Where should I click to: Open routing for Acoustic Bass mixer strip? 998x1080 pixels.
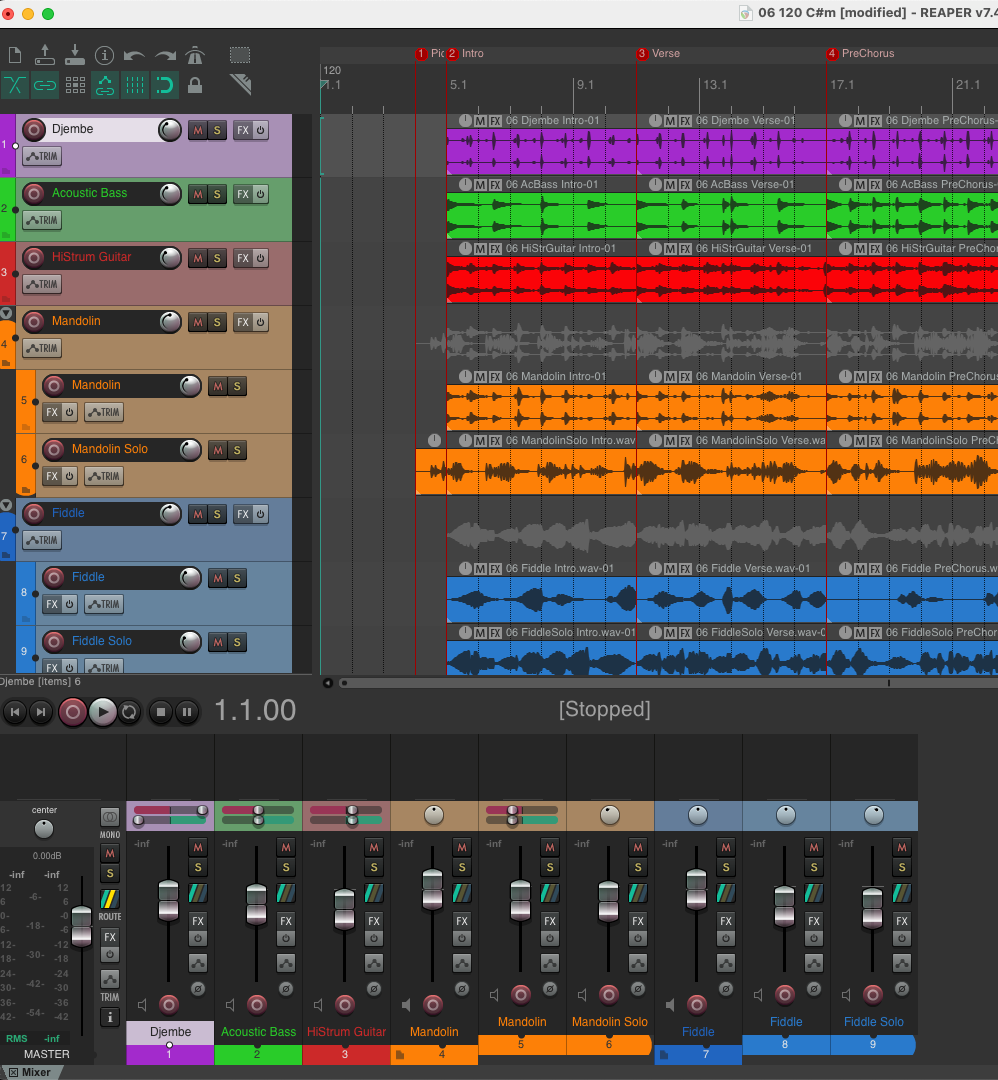[x=286, y=894]
